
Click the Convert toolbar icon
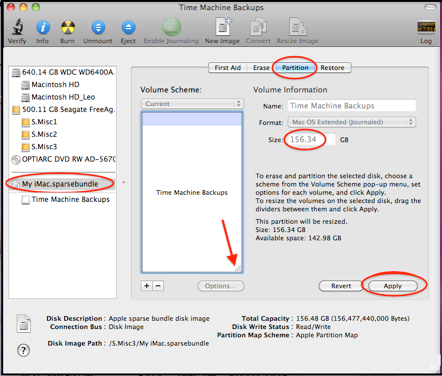(258, 27)
